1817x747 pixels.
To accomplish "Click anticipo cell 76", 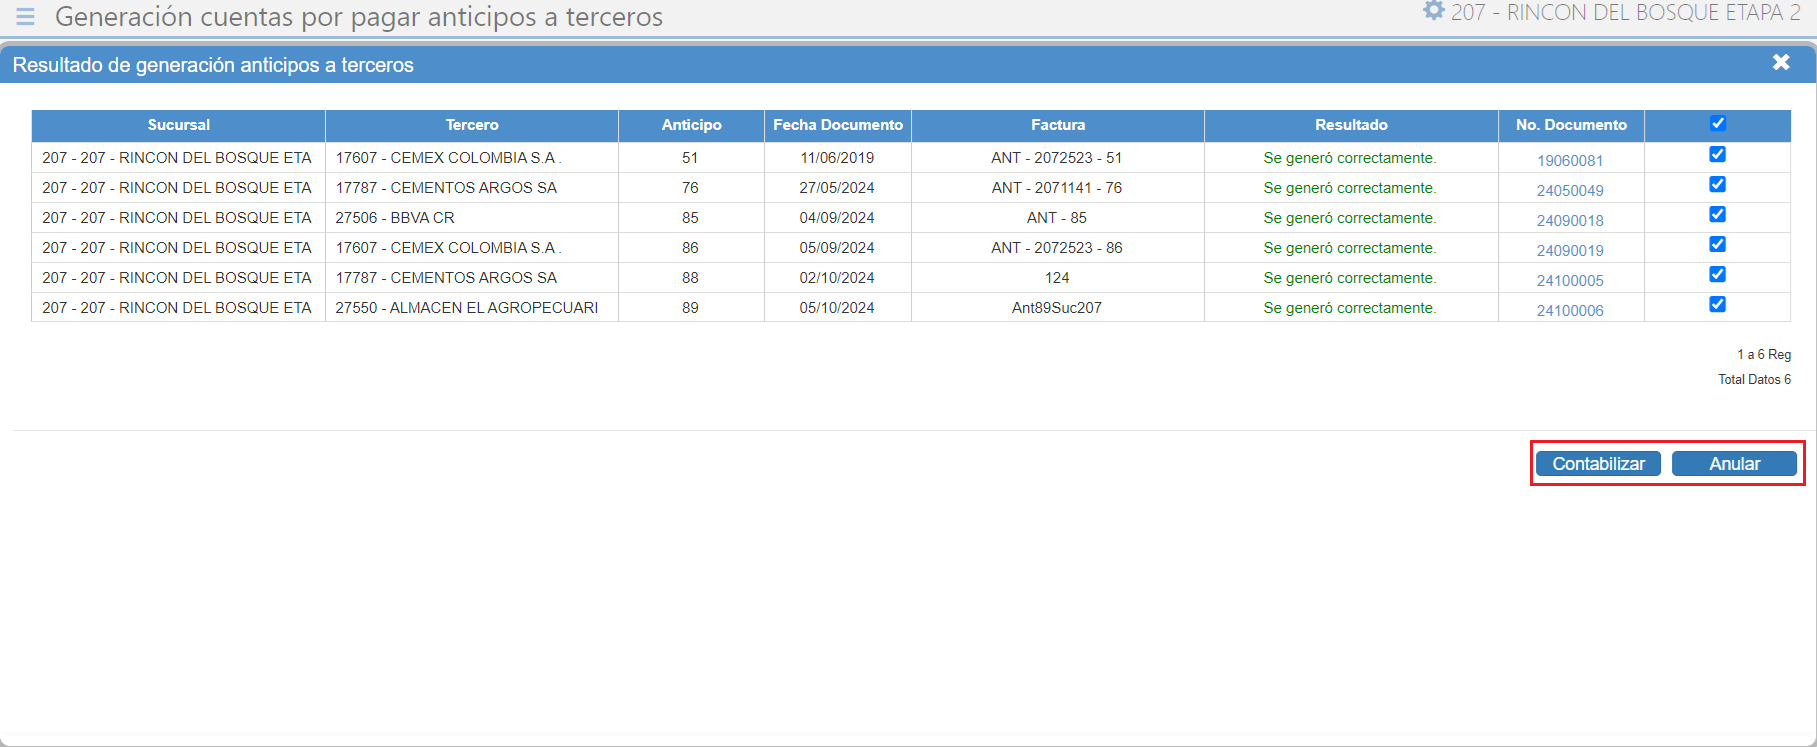I will pyautogui.click(x=691, y=188).
